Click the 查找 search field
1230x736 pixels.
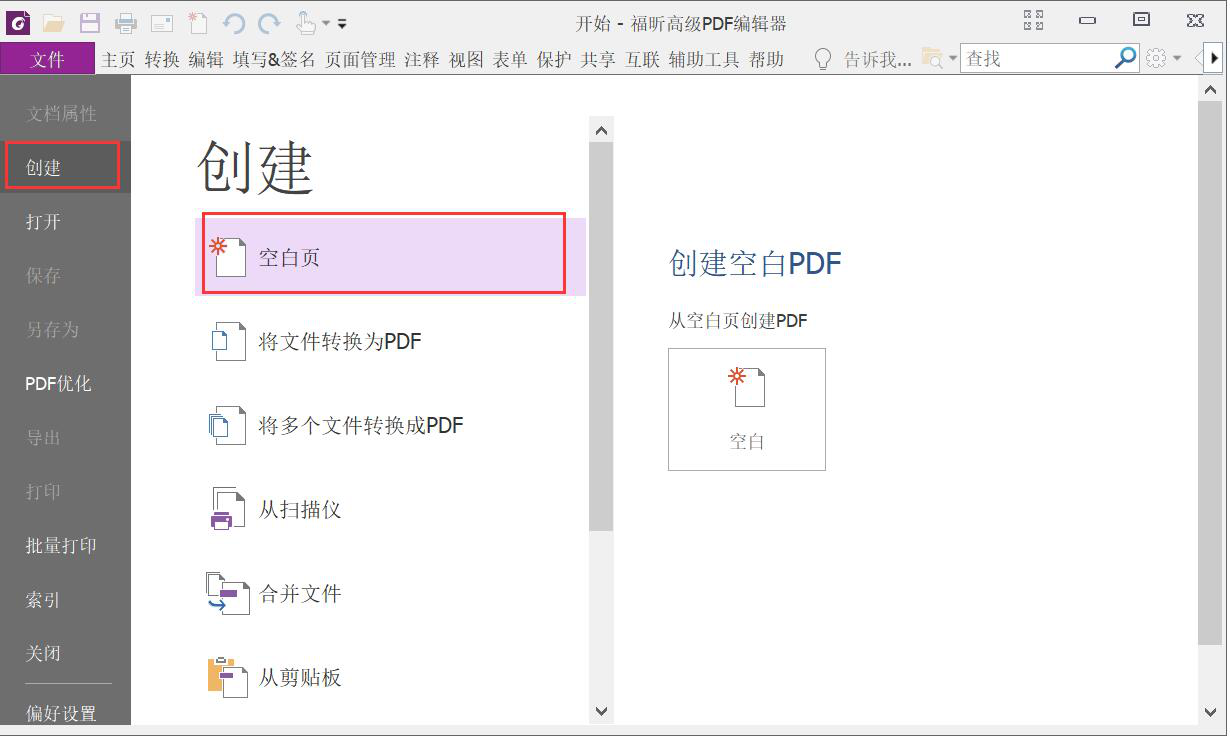(1040, 58)
